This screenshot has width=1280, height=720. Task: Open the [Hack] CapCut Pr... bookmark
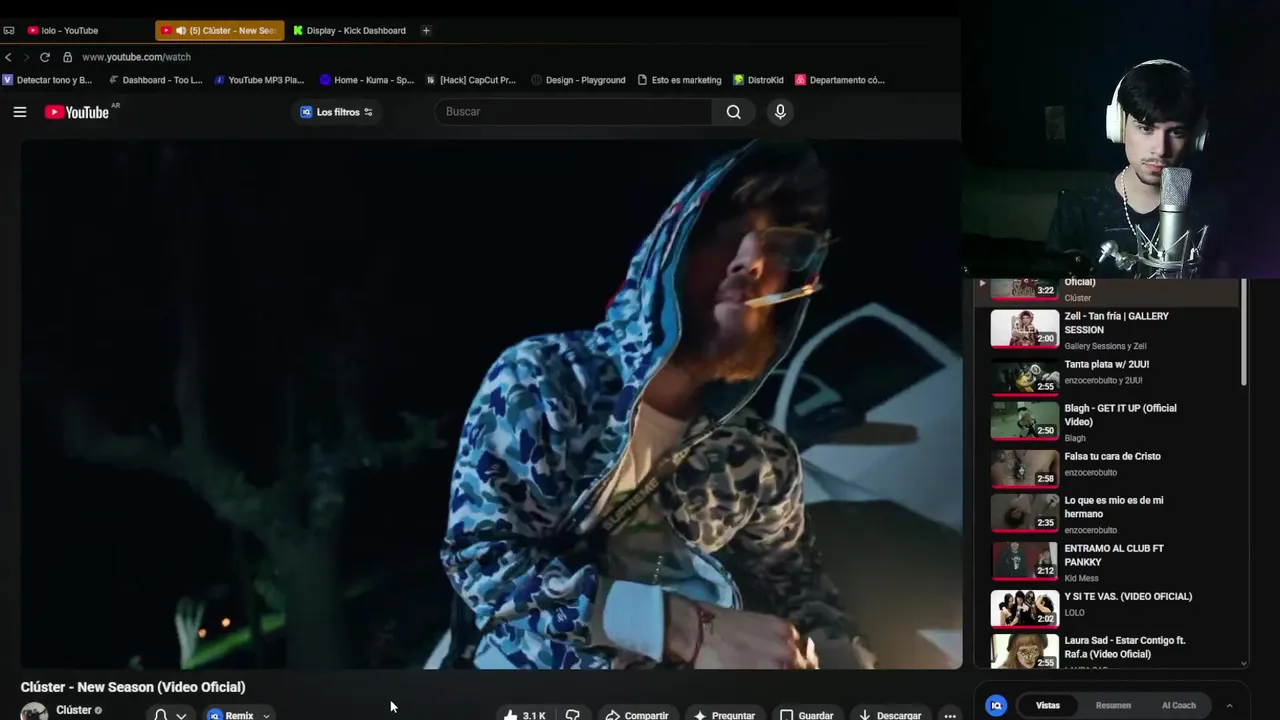coord(471,80)
